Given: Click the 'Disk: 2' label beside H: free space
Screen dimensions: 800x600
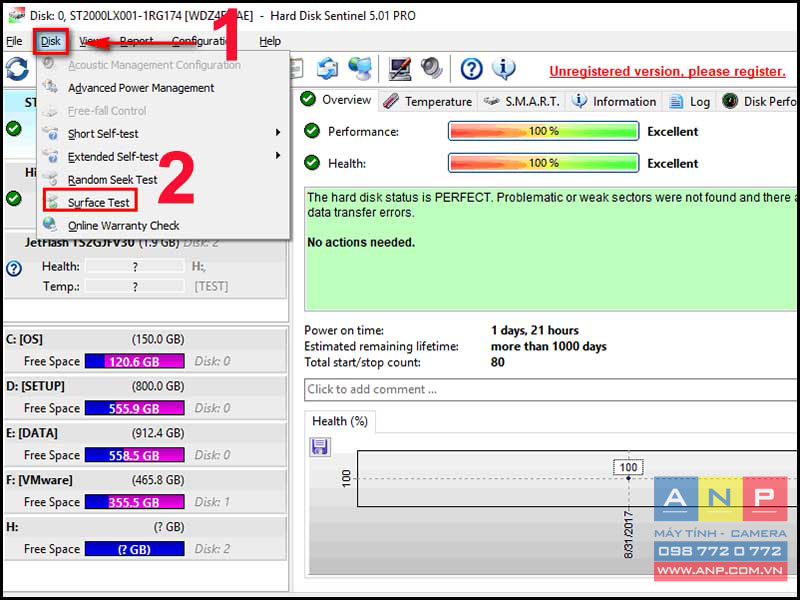Looking at the screenshot, I should coord(212,549).
